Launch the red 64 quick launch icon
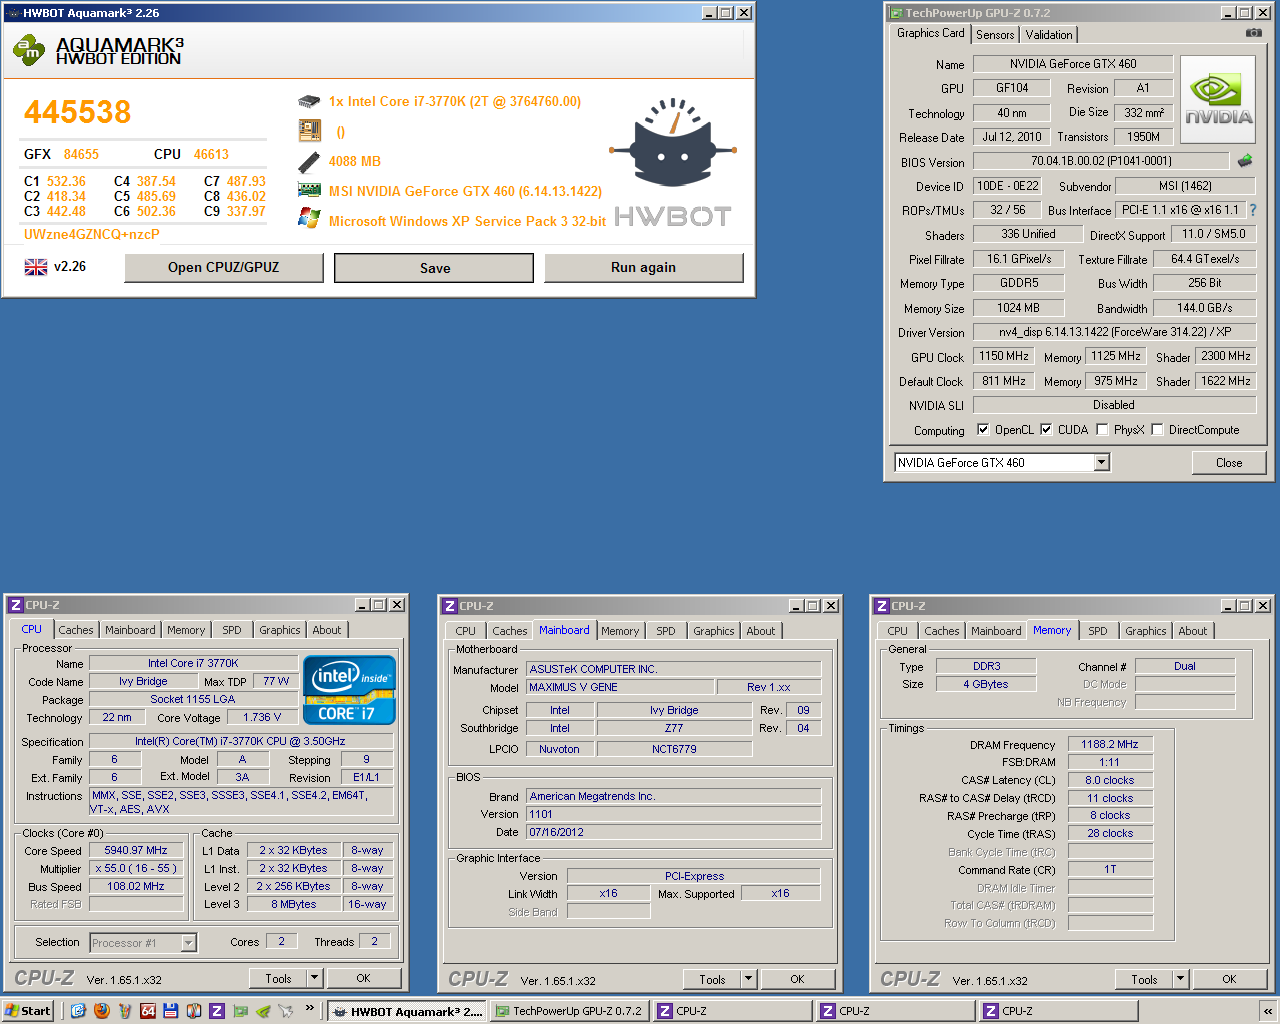This screenshot has height=1024, width=1280. click(147, 1011)
